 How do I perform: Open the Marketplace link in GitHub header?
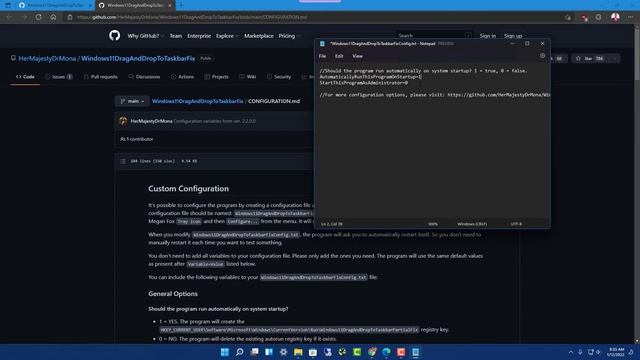pos(259,36)
